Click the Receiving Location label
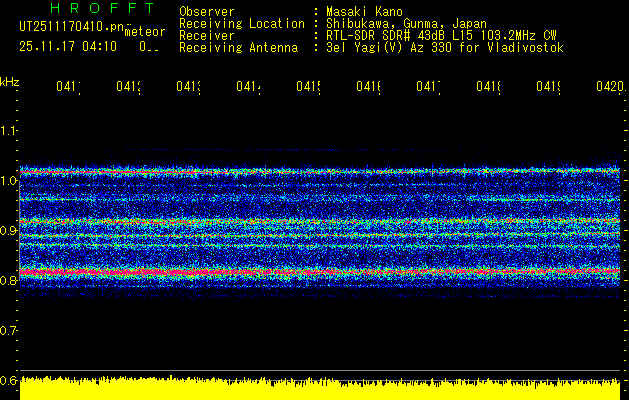The image size is (629, 400). [x=242, y=23]
